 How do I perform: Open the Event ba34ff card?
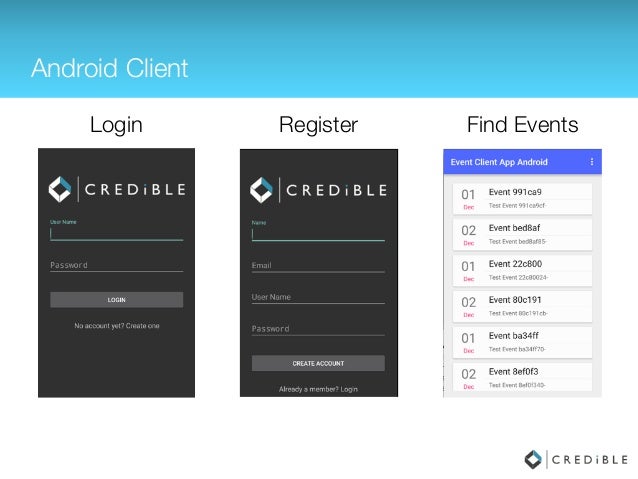click(x=522, y=342)
